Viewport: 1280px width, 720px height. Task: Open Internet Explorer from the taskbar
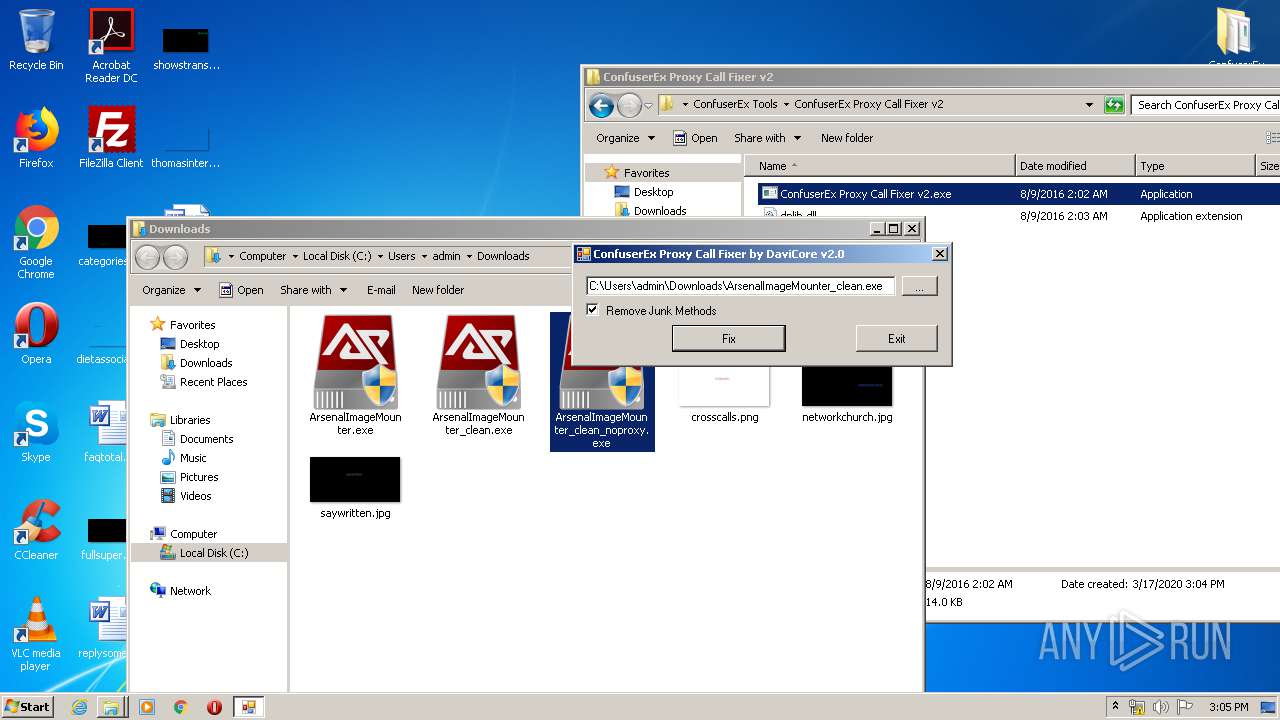coord(79,707)
